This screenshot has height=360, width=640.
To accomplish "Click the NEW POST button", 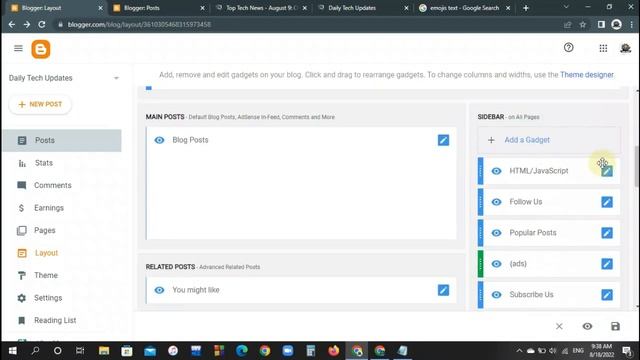I will coord(40,104).
